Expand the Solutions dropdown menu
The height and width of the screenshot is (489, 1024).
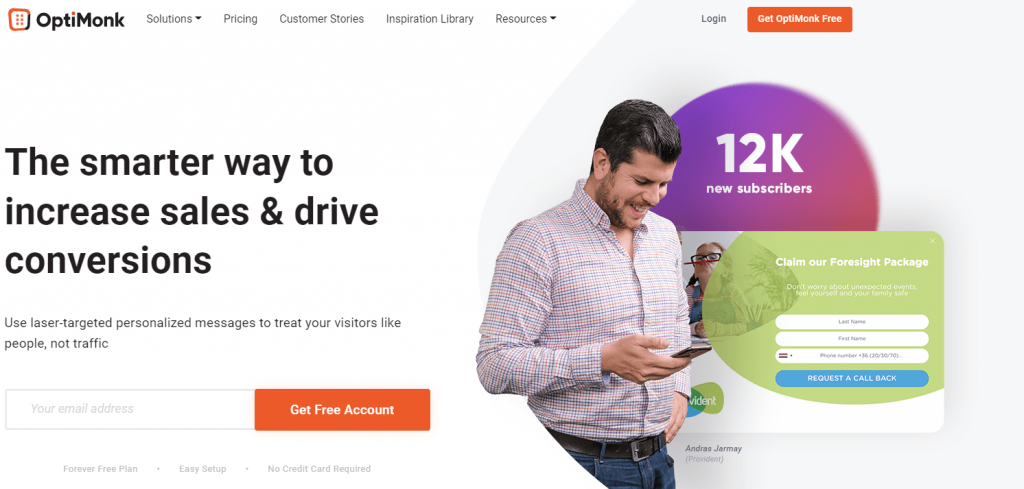[x=174, y=19]
